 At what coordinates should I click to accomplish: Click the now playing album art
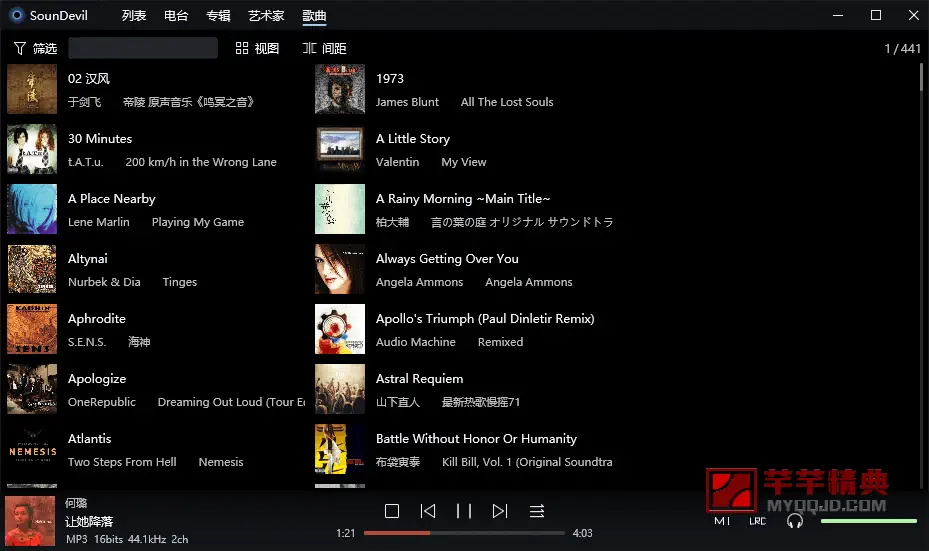click(x=30, y=521)
